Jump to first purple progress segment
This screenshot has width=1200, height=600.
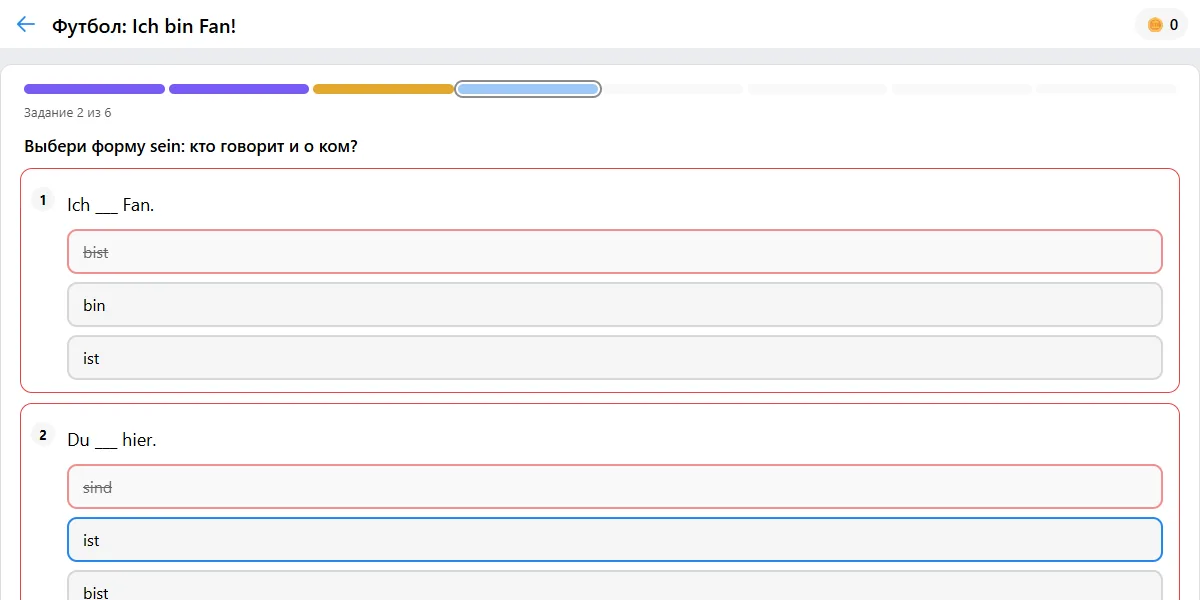(x=94, y=89)
